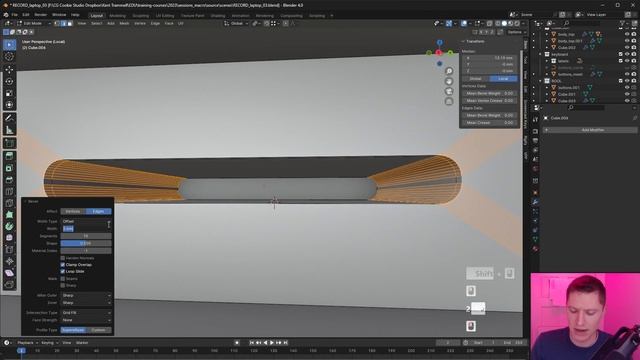
Task: Adjust the bevel Shape slider
Action: coord(86,243)
